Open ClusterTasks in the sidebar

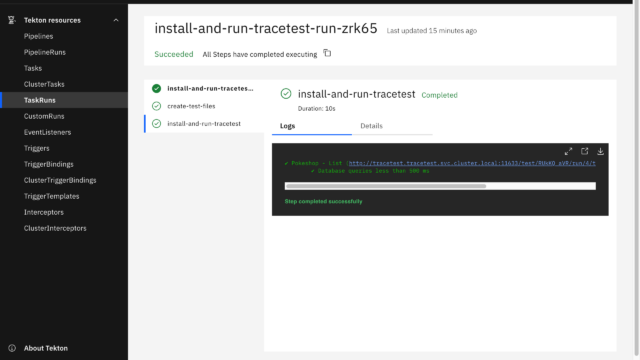tap(44, 84)
